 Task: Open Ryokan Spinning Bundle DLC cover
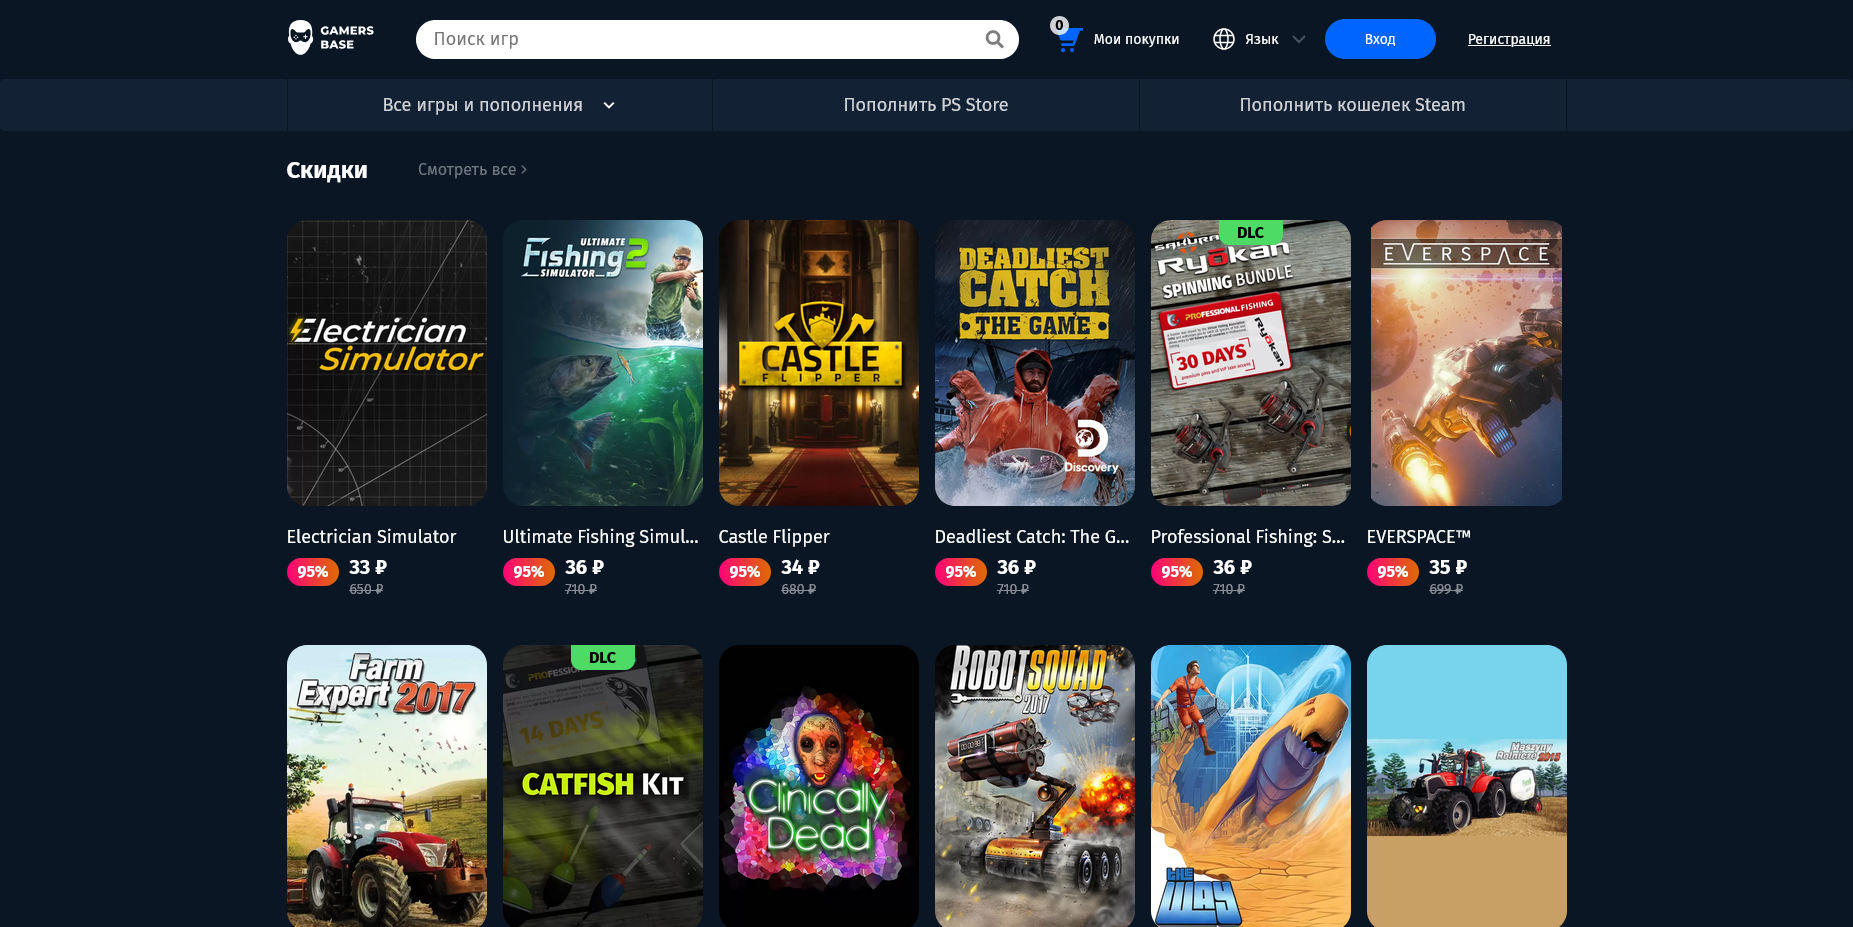(x=1251, y=363)
